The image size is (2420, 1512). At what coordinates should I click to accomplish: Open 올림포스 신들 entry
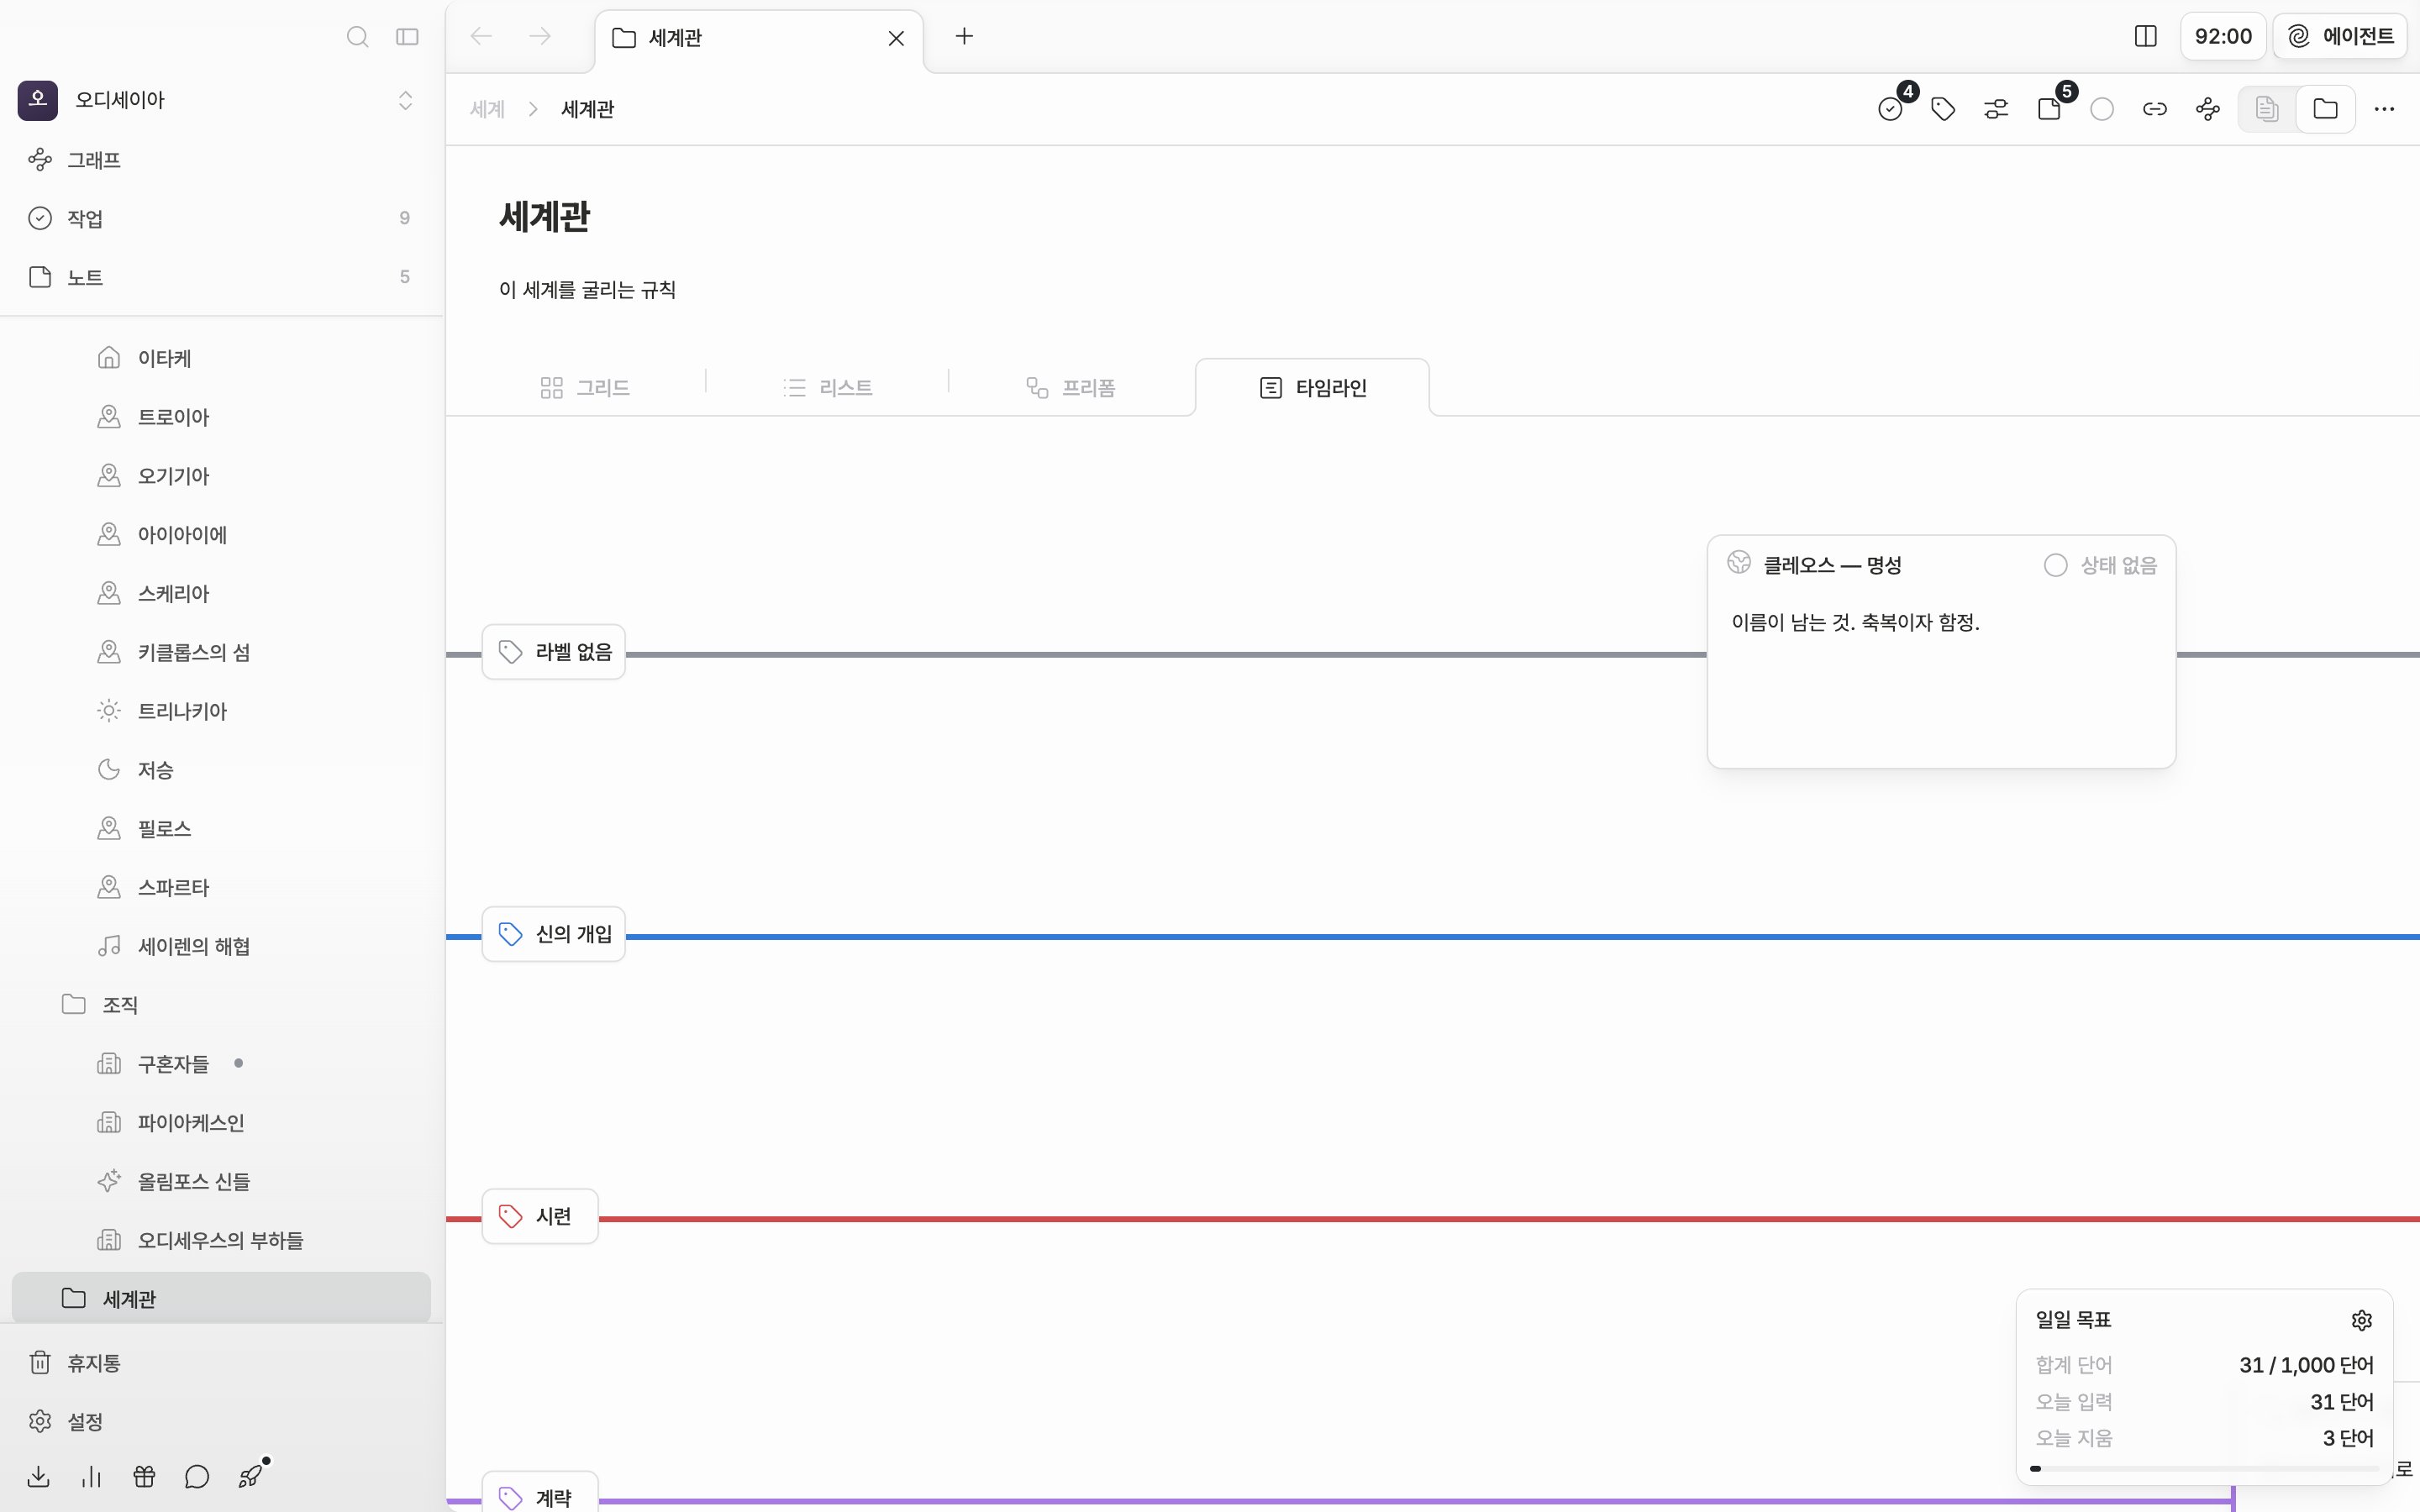221,1182
